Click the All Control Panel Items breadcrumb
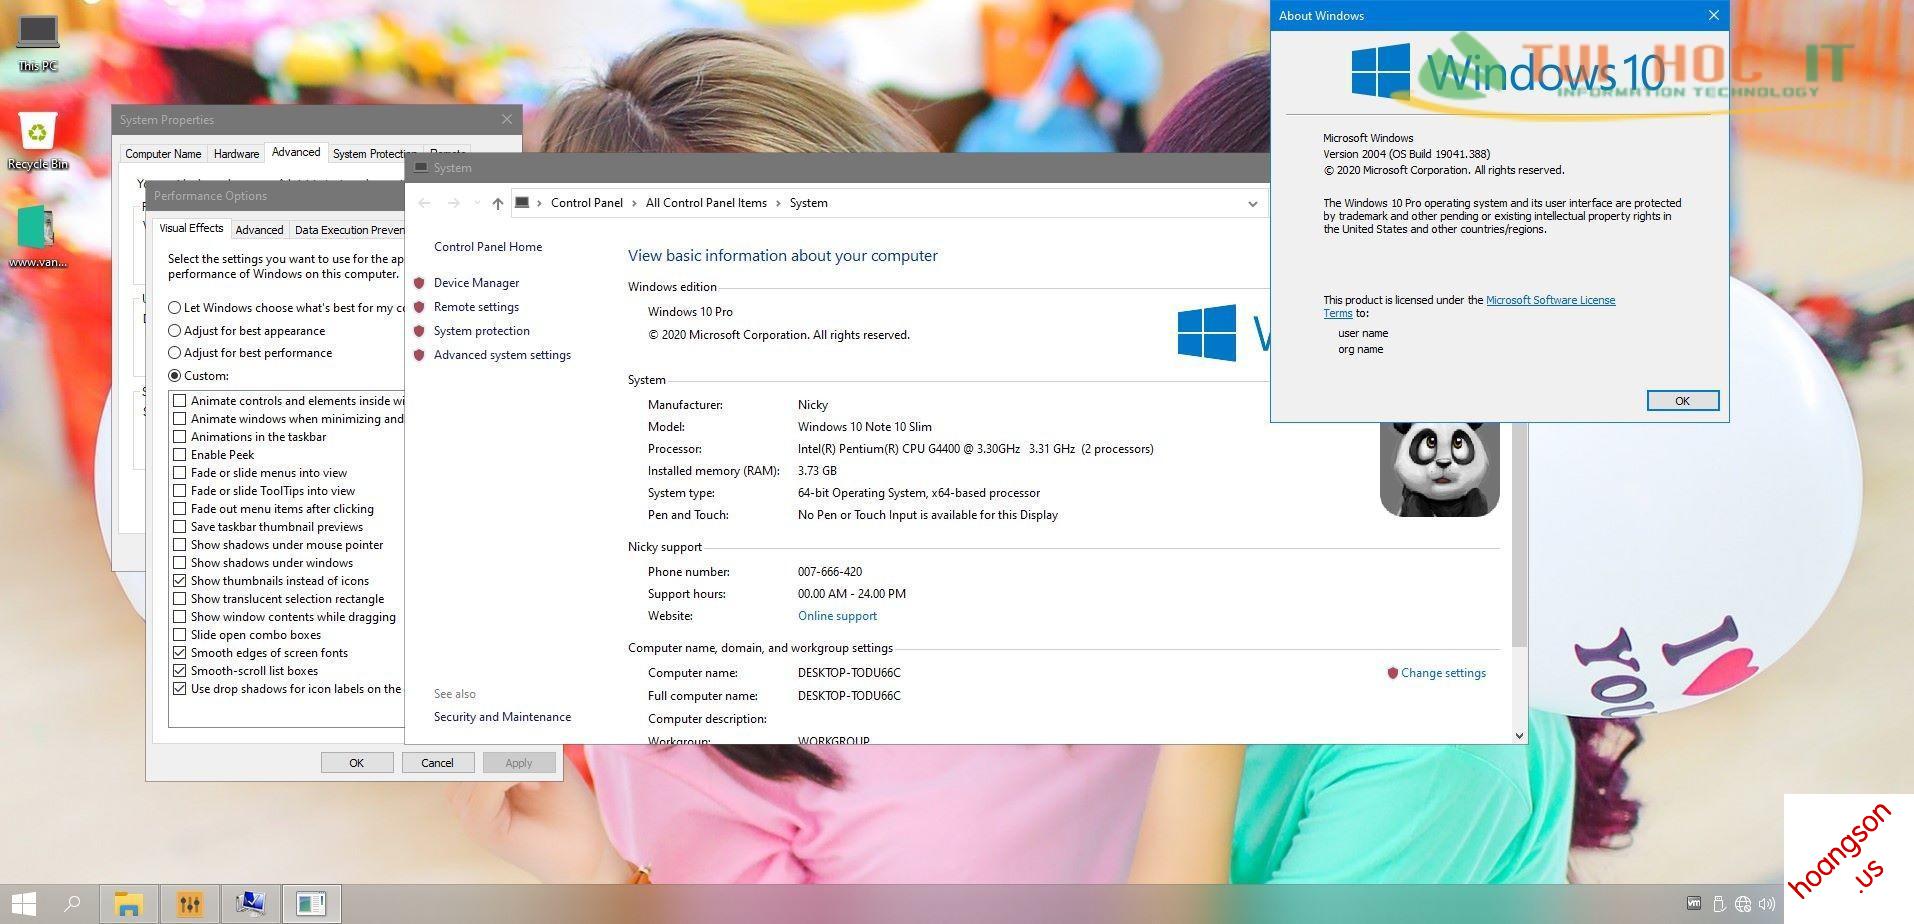Screen dimensions: 1914x924 706,203
